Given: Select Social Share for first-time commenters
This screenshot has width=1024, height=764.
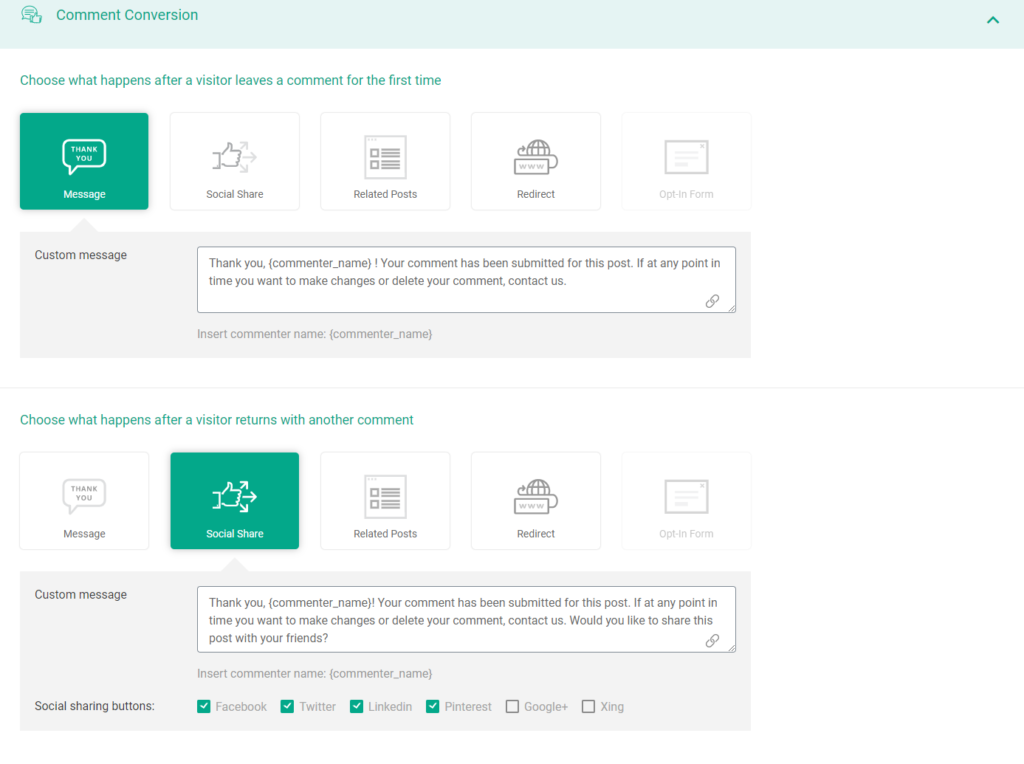Looking at the screenshot, I should tap(234, 161).
